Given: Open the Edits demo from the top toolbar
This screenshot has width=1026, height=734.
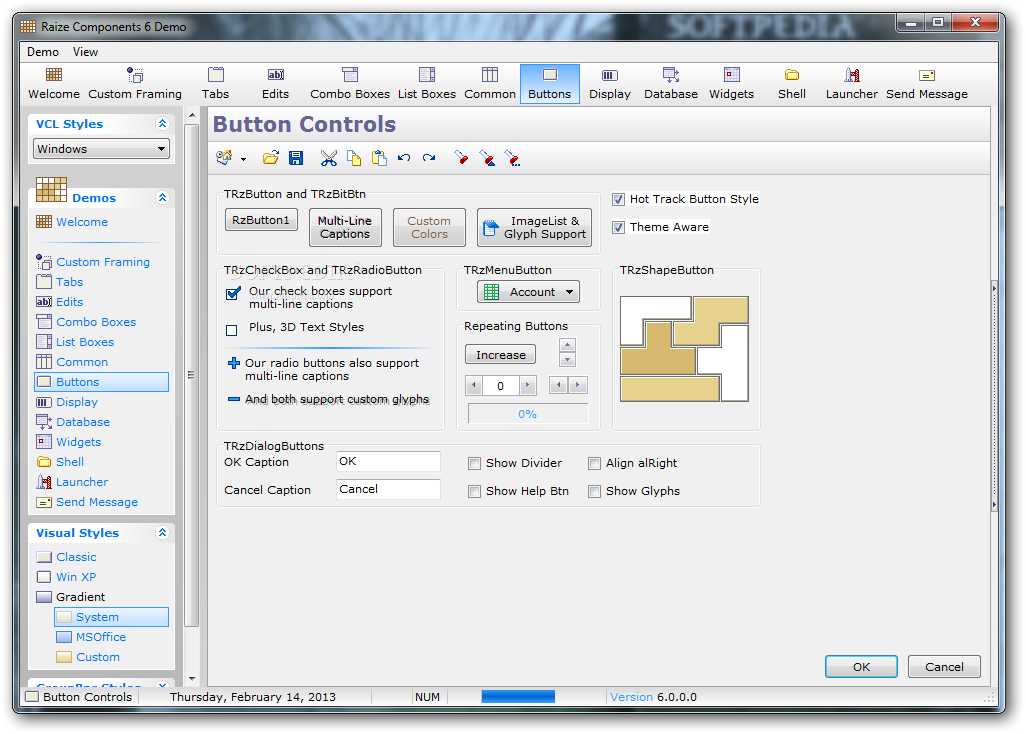Looking at the screenshot, I should point(275,84).
